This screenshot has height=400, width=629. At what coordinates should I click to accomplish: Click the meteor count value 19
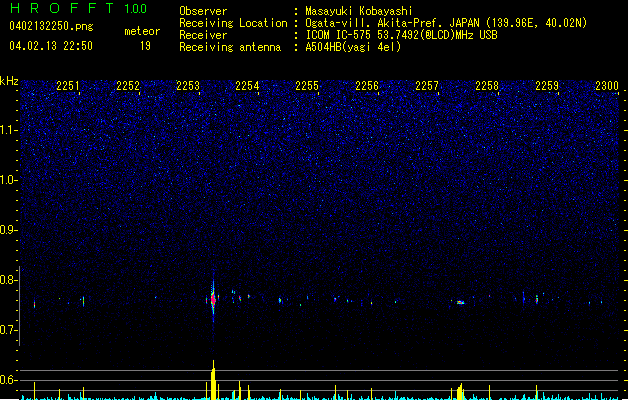tap(145, 46)
